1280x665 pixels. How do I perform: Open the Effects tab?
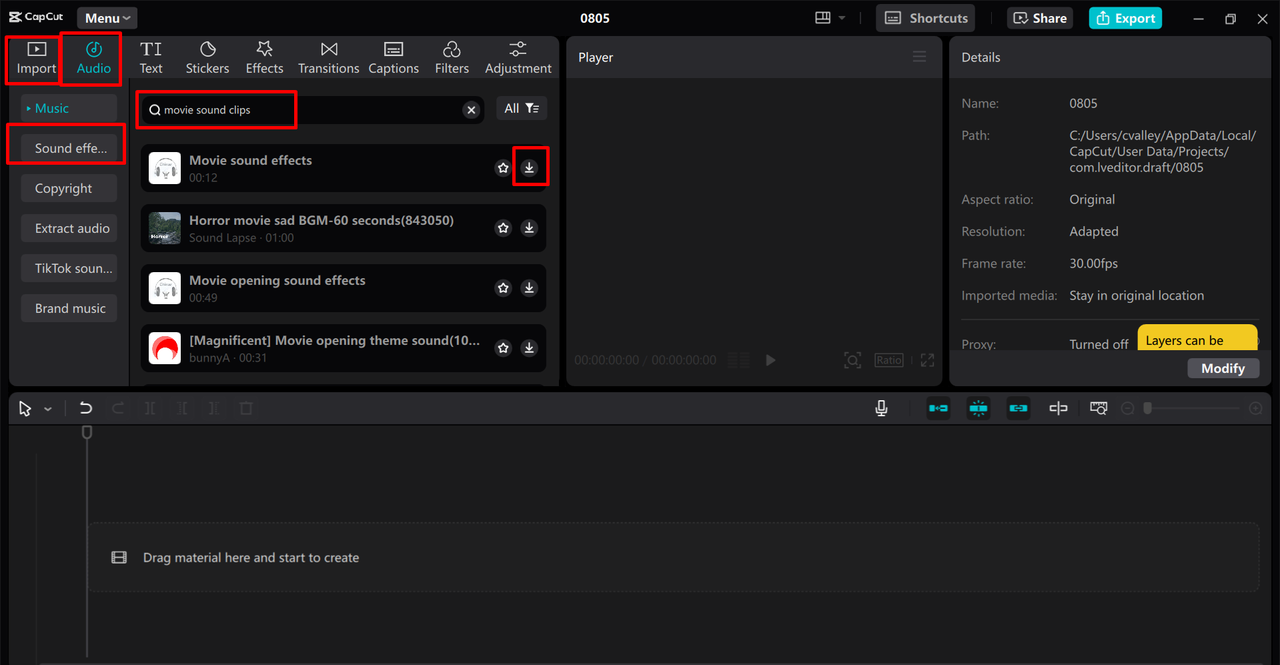point(264,58)
